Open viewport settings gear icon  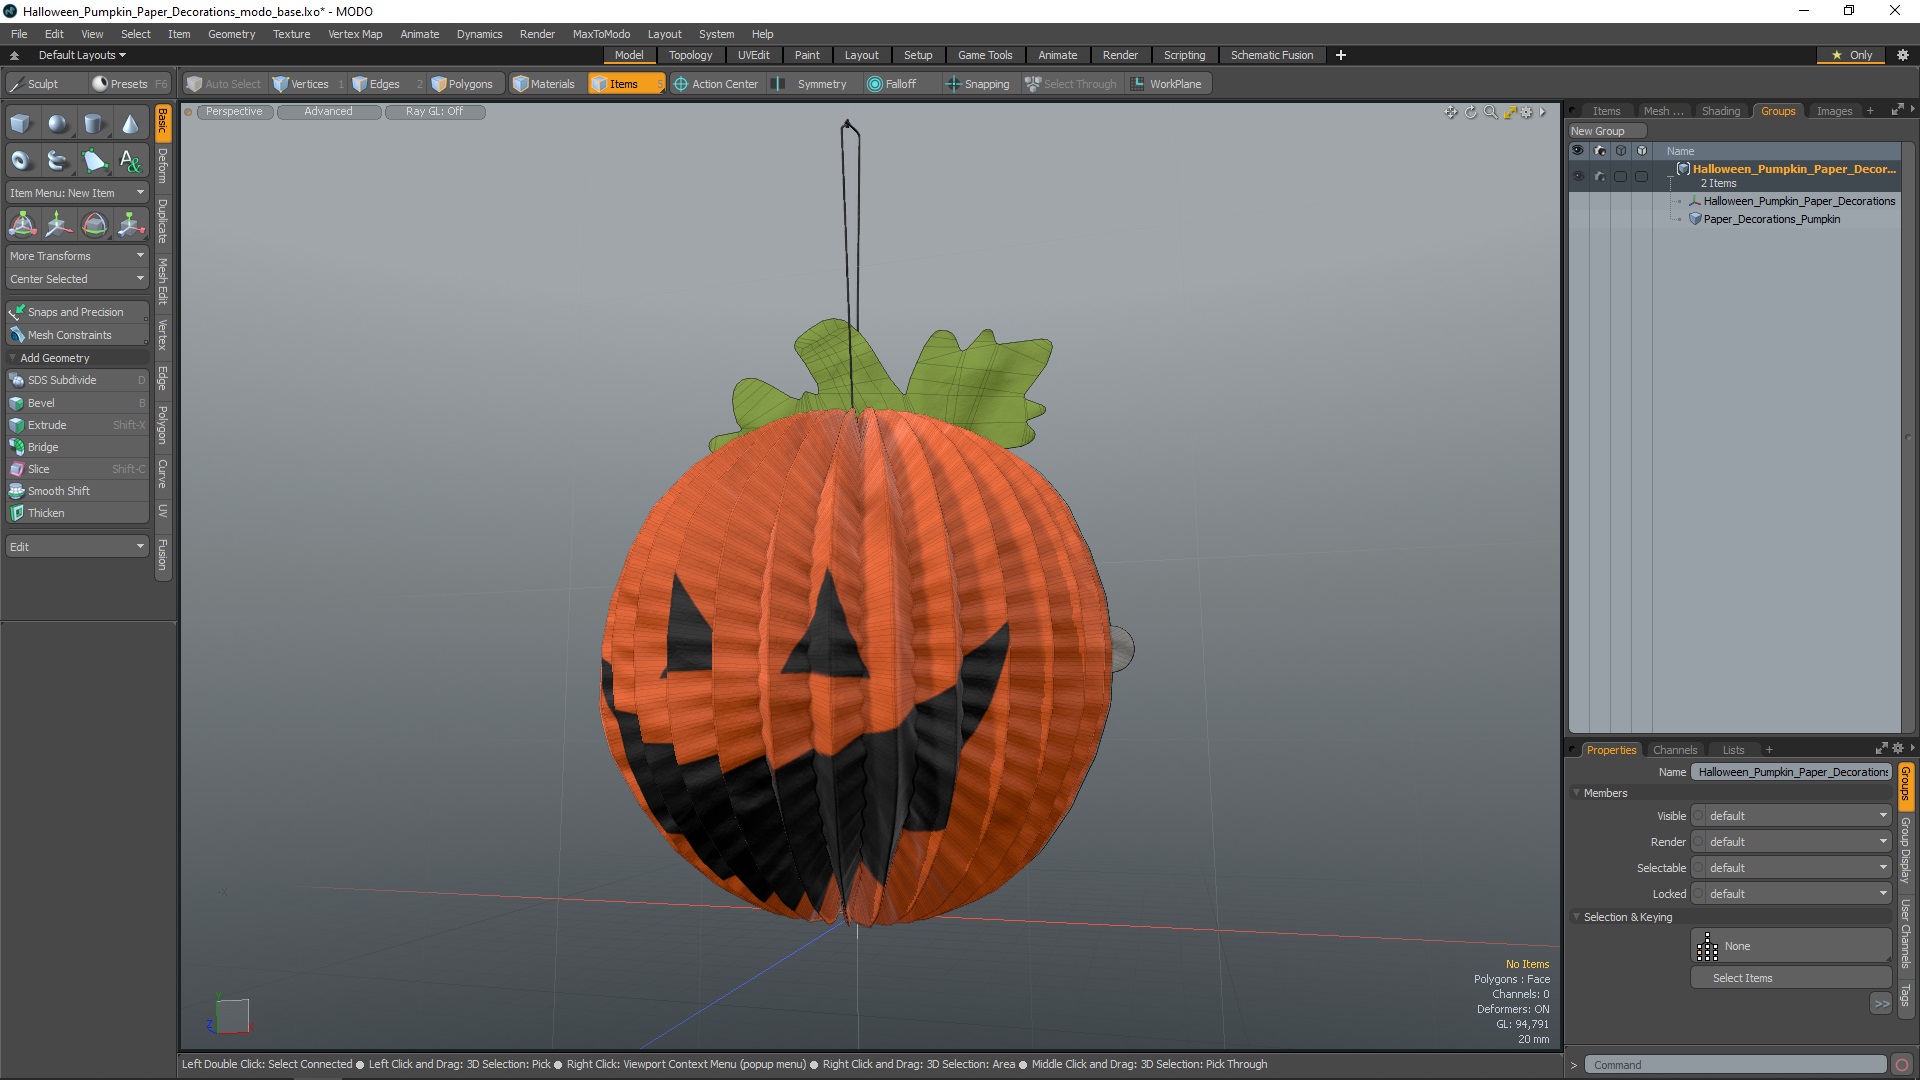[x=1527, y=112]
